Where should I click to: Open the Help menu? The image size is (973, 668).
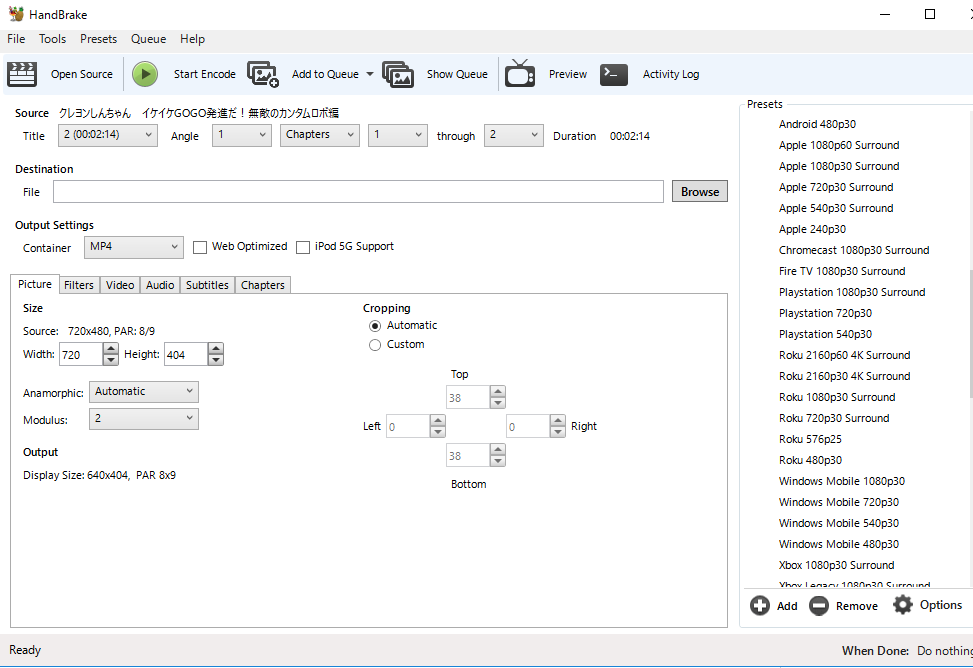[192, 38]
